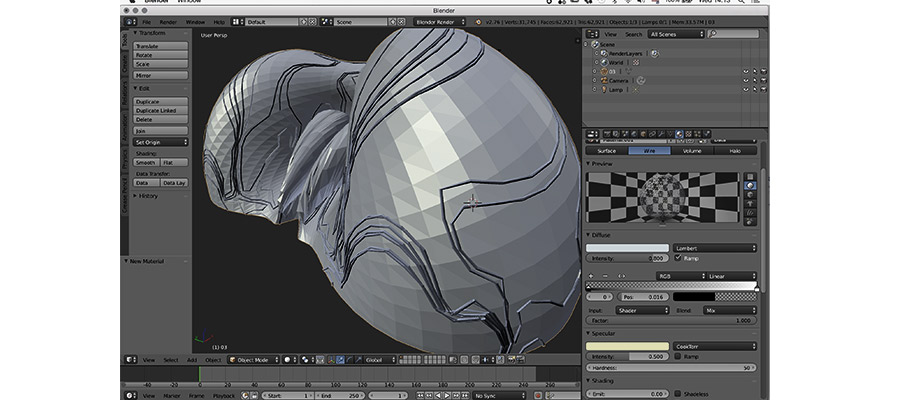
Task: Adjust the Hardness slider
Action: pos(671,368)
